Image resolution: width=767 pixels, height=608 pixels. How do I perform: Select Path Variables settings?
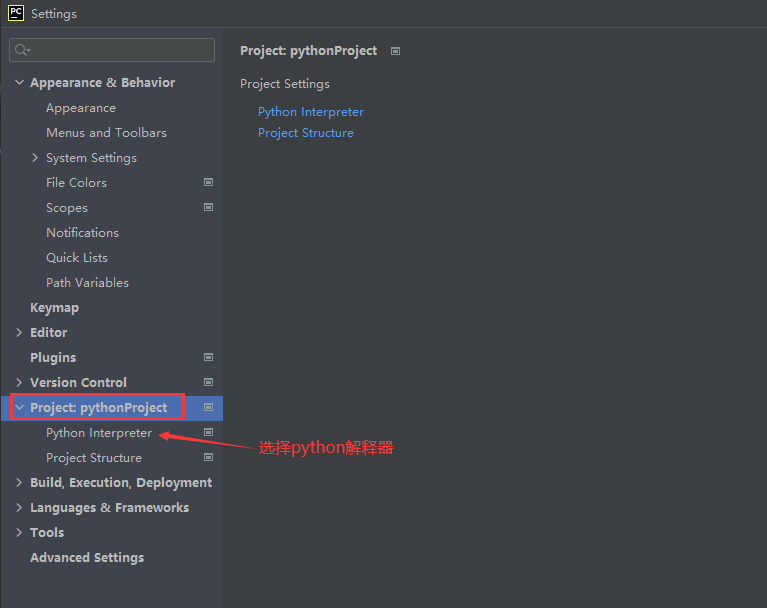88,283
